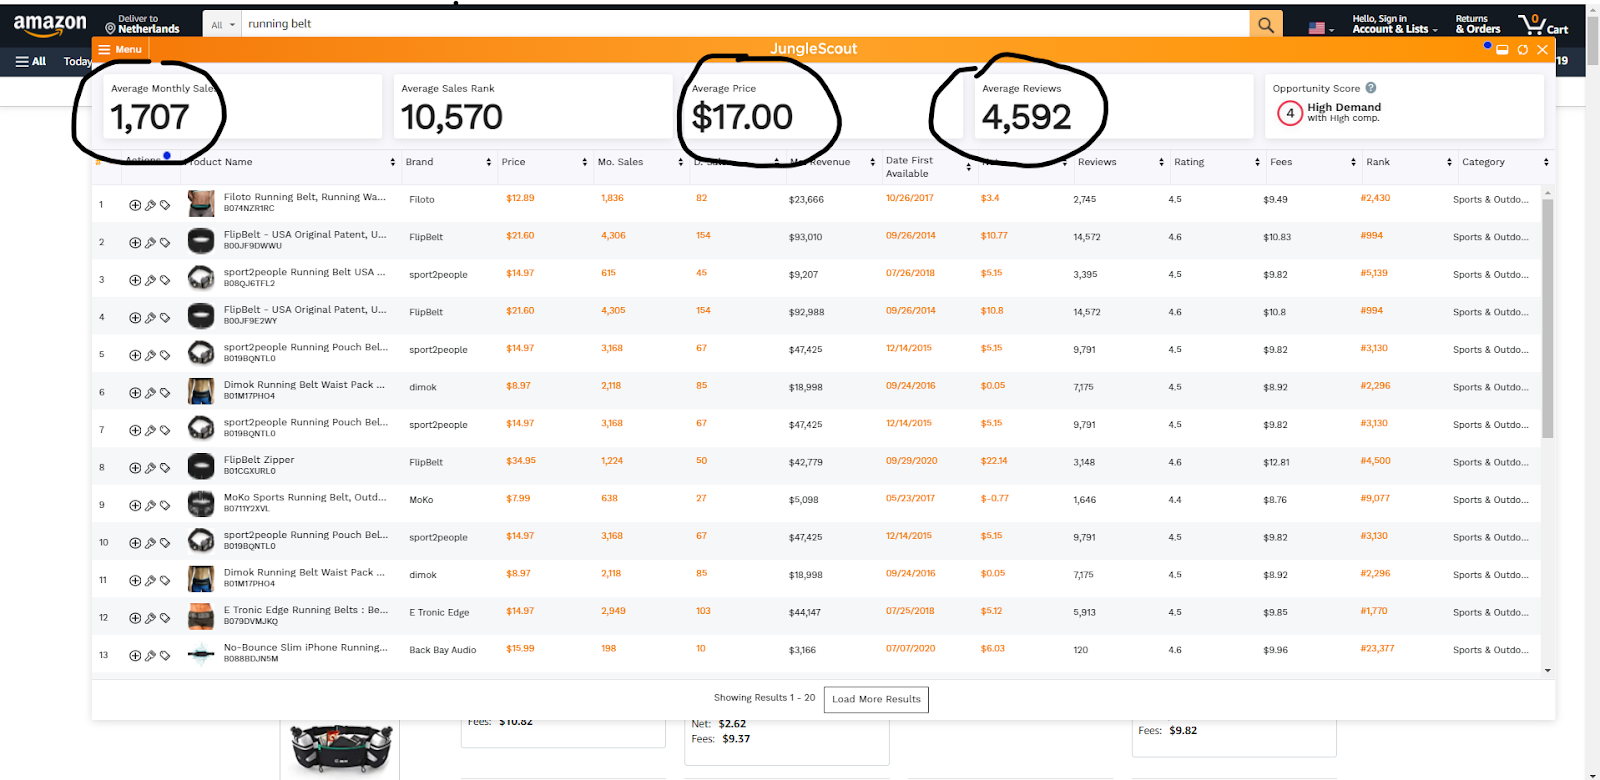Open the E Tronic Edge Running Belts product name
Screen dimensions: 1600x780
(x=306, y=610)
